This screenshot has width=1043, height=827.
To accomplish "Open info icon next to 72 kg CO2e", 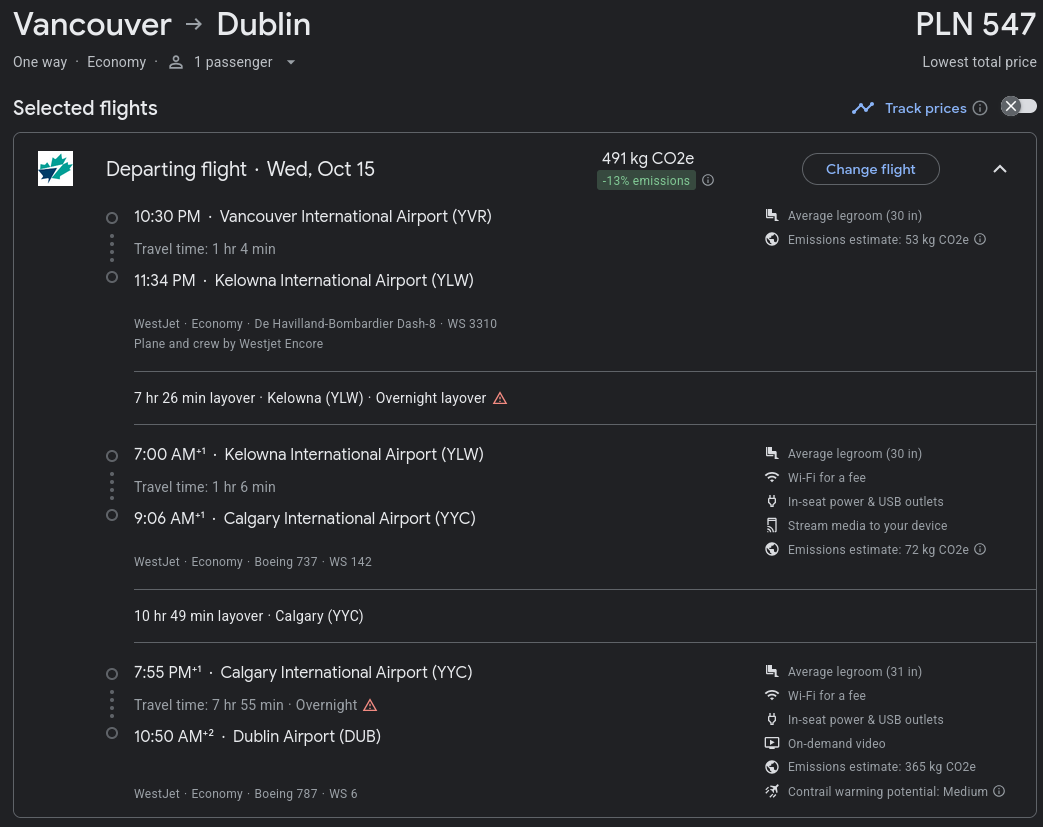I will click(x=980, y=549).
